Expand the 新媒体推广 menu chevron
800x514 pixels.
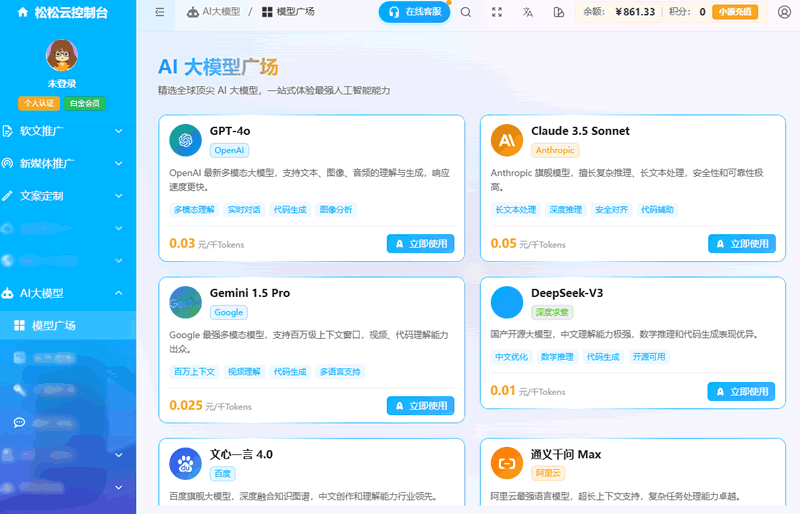[x=119, y=163]
